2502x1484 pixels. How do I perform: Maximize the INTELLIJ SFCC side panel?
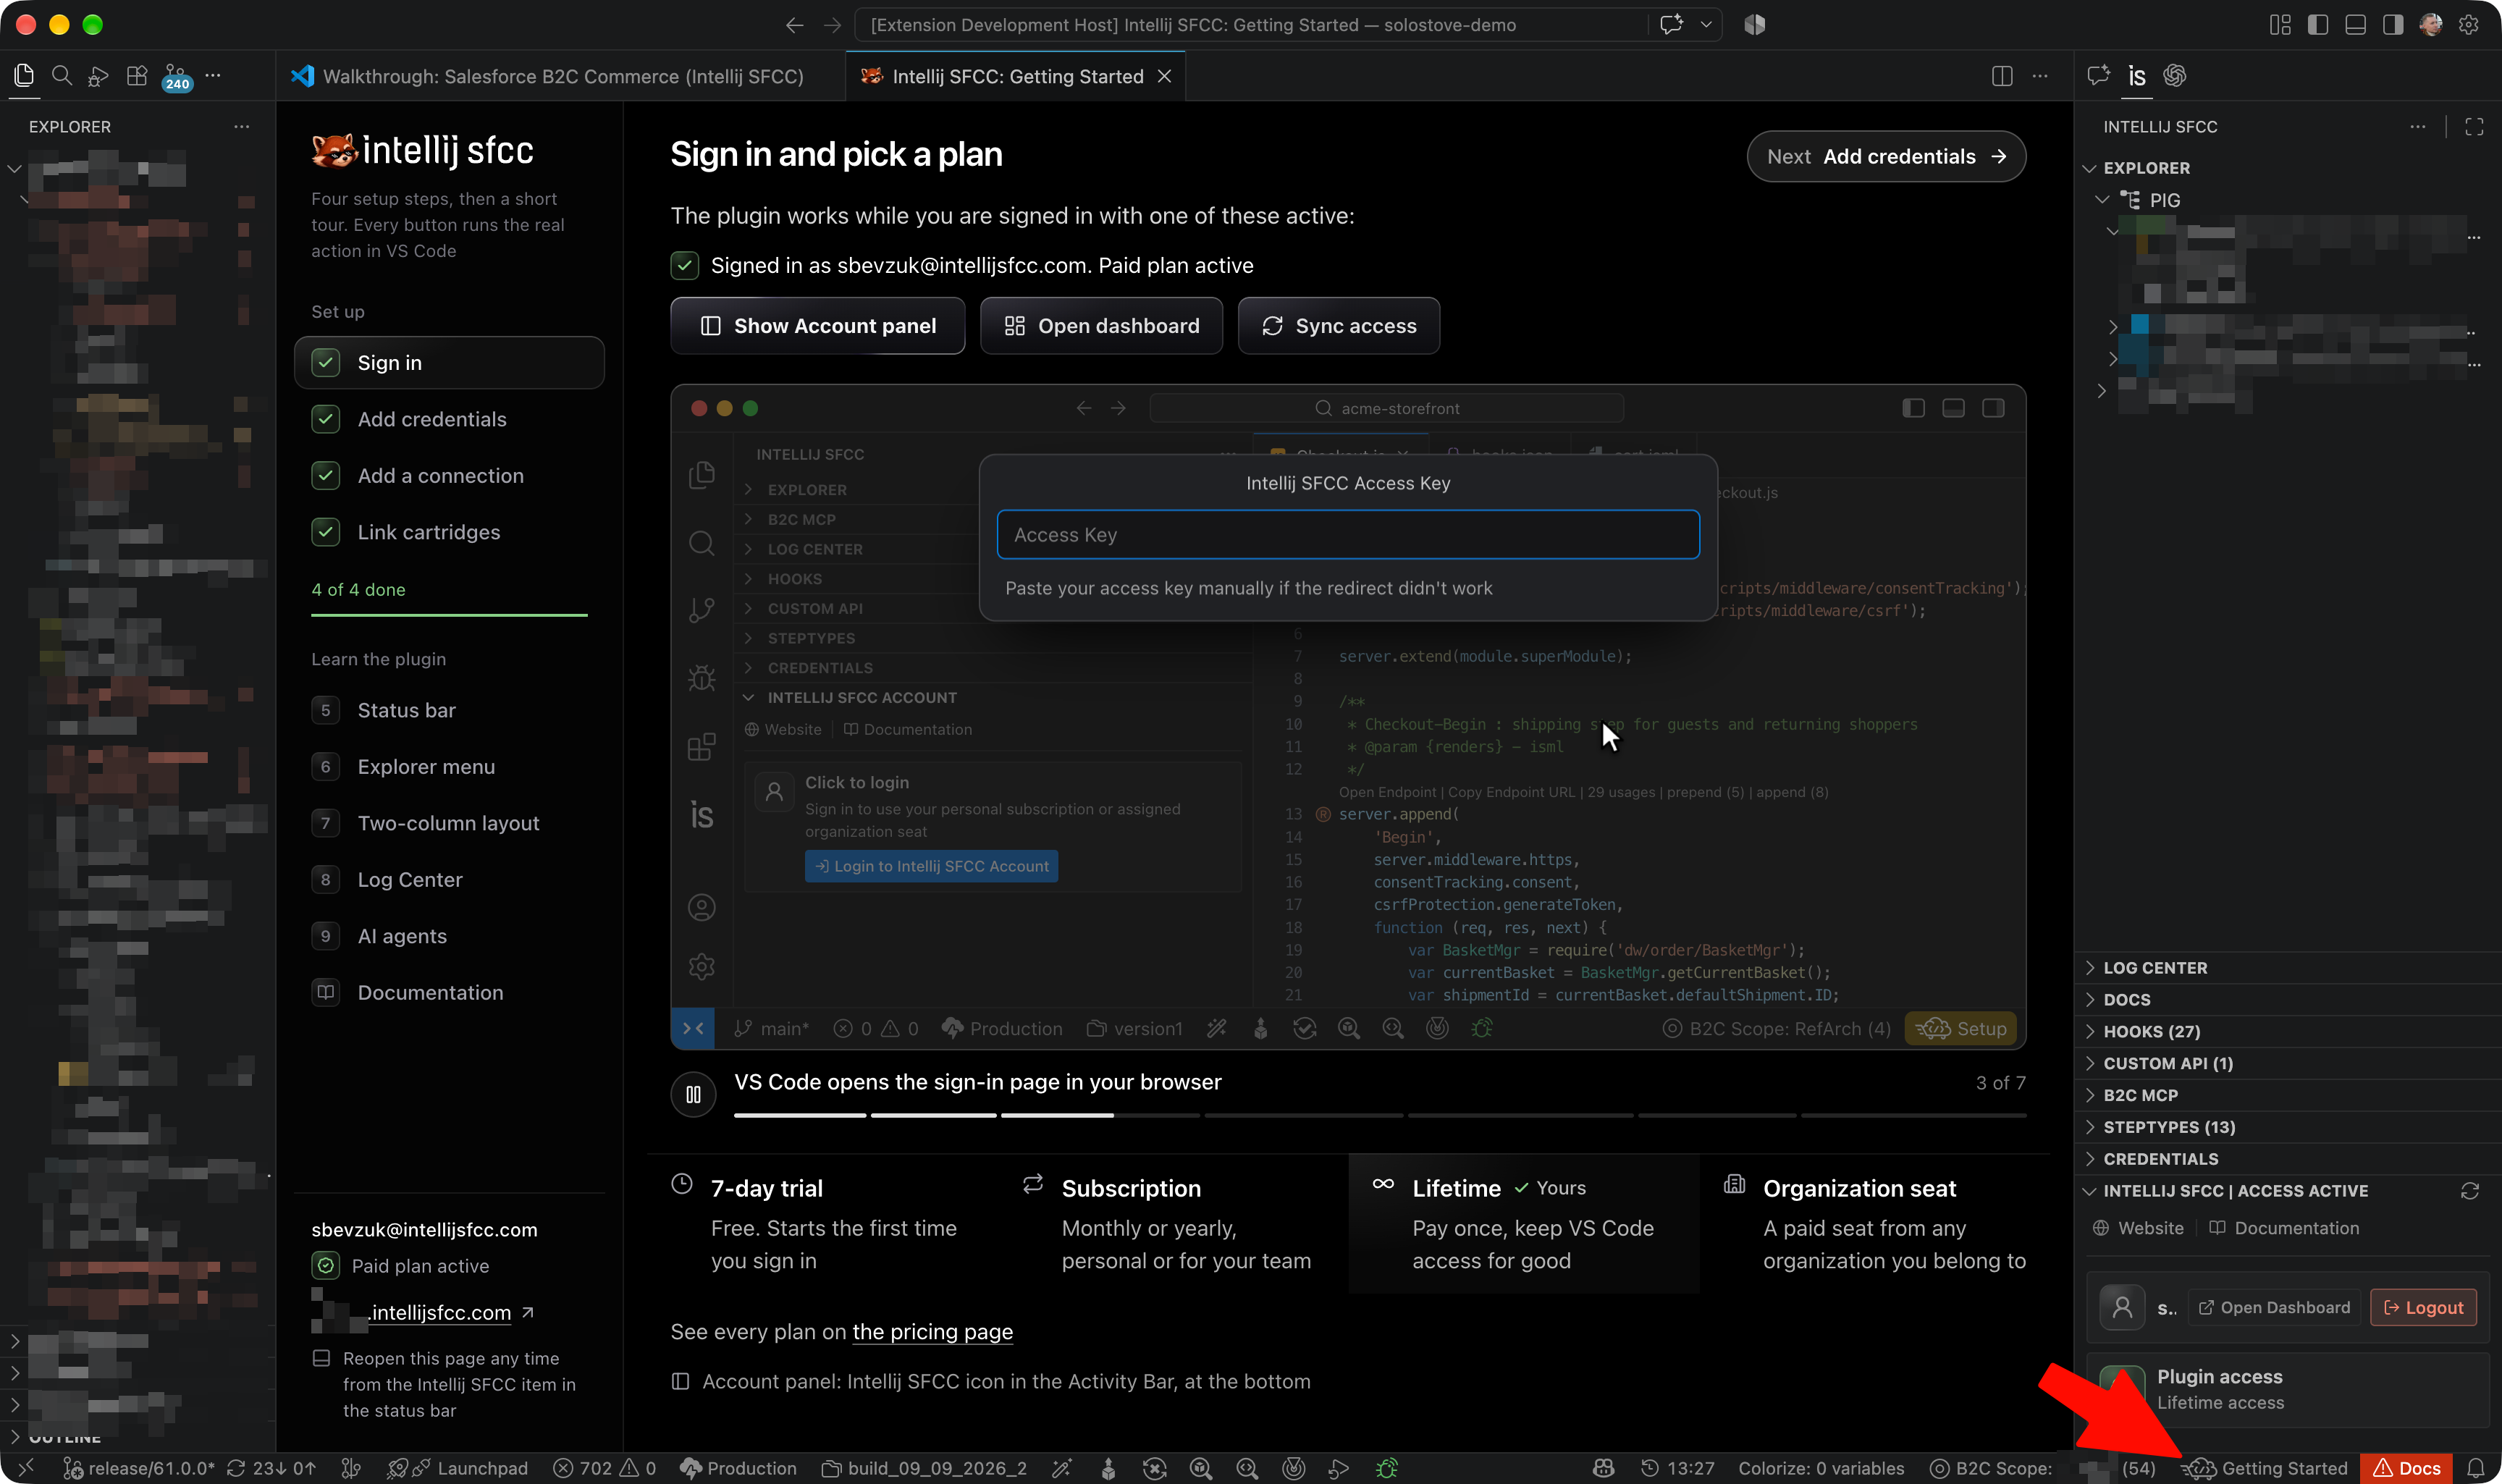(2474, 126)
